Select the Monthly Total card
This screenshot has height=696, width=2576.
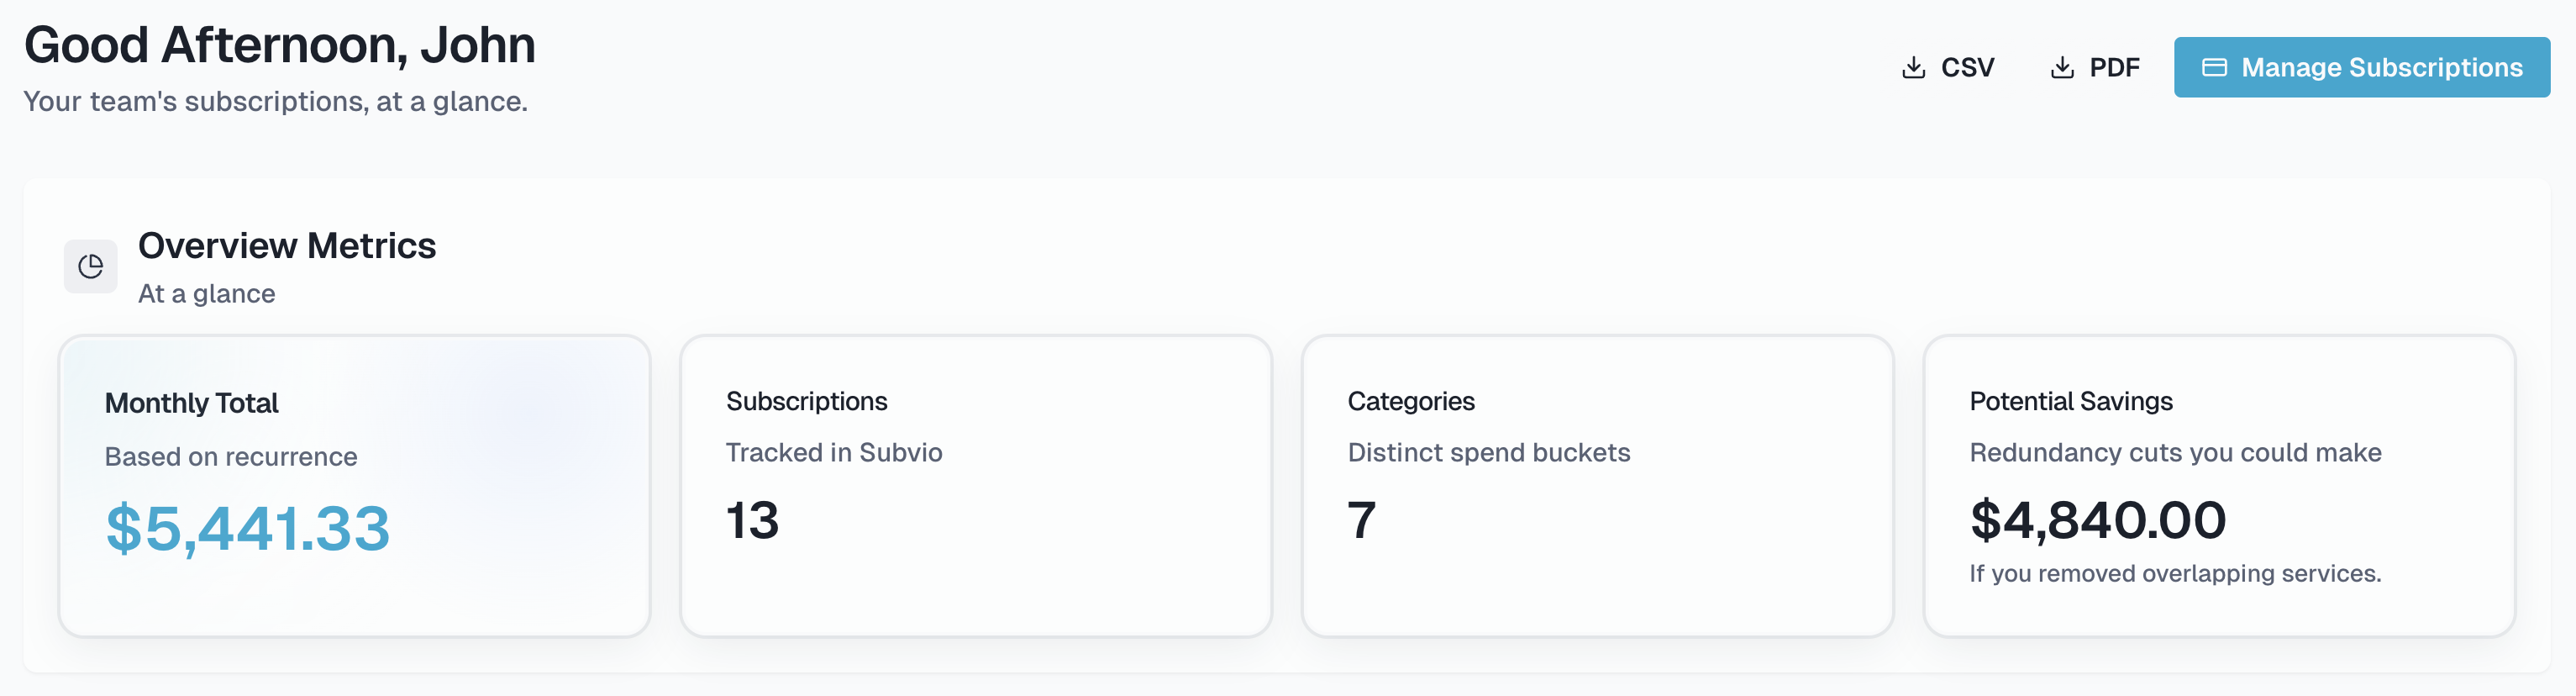pyautogui.click(x=356, y=487)
